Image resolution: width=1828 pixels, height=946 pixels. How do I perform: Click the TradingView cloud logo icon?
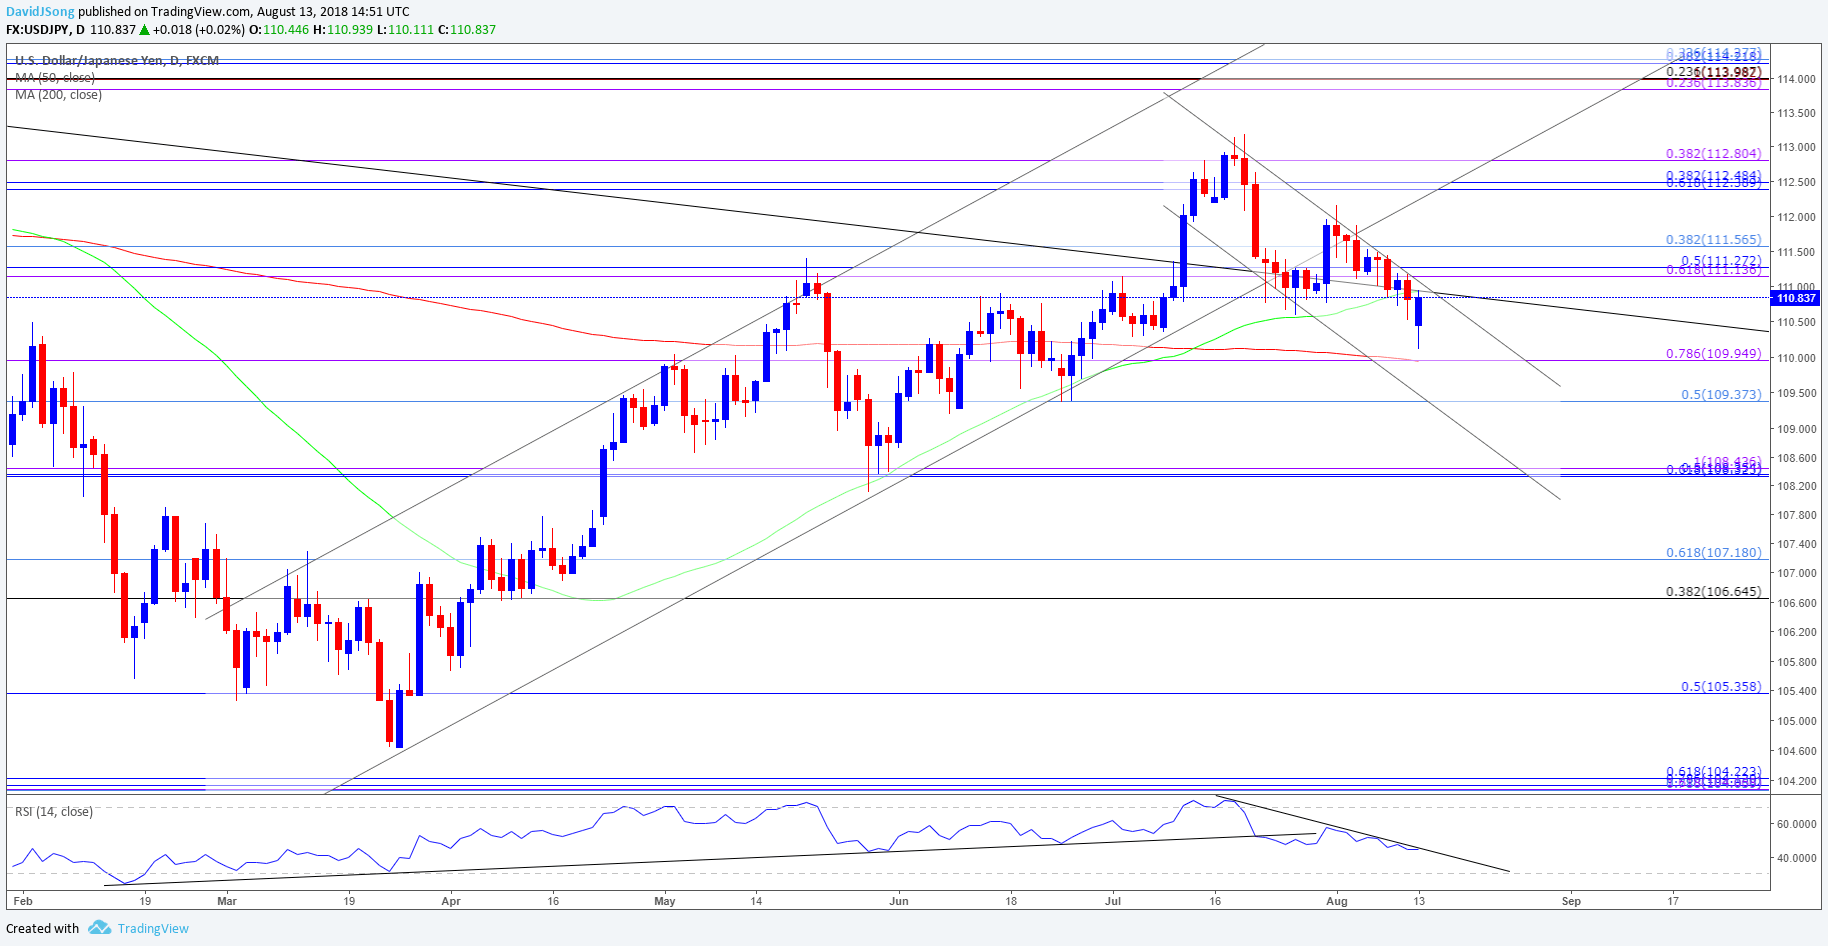tap(99, 928)
